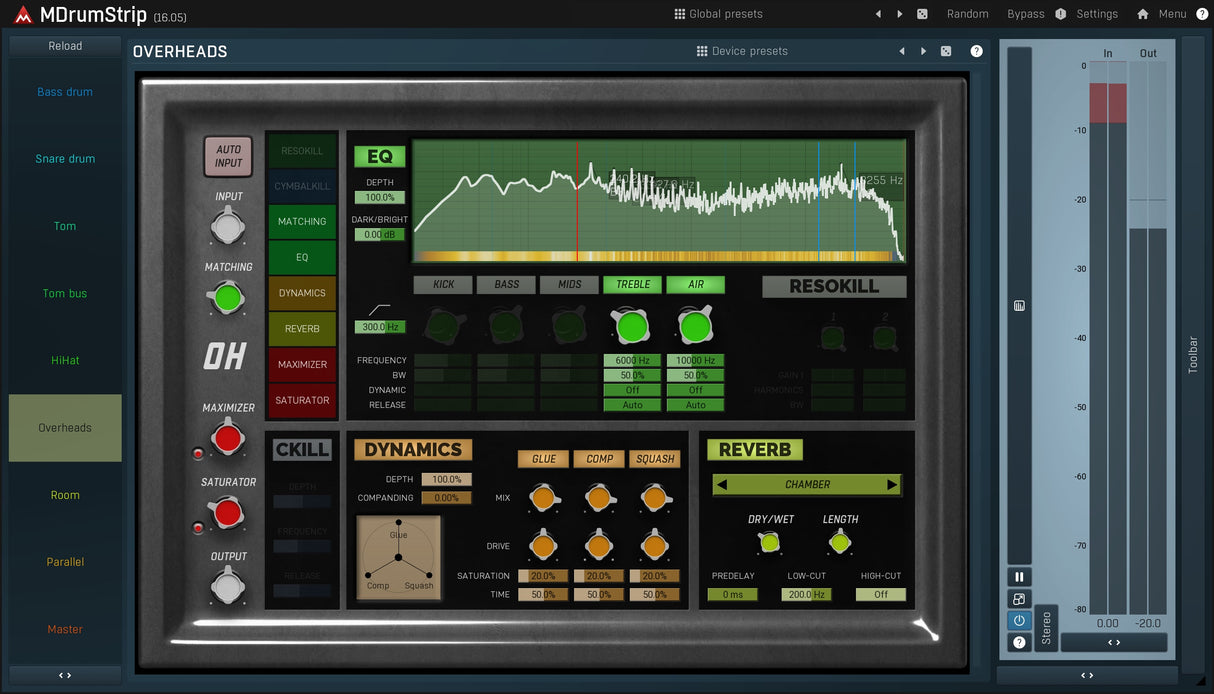The image size is (1214, 694).
Task: Click the device presets randomize dice icon
Action: coord(946,51)
